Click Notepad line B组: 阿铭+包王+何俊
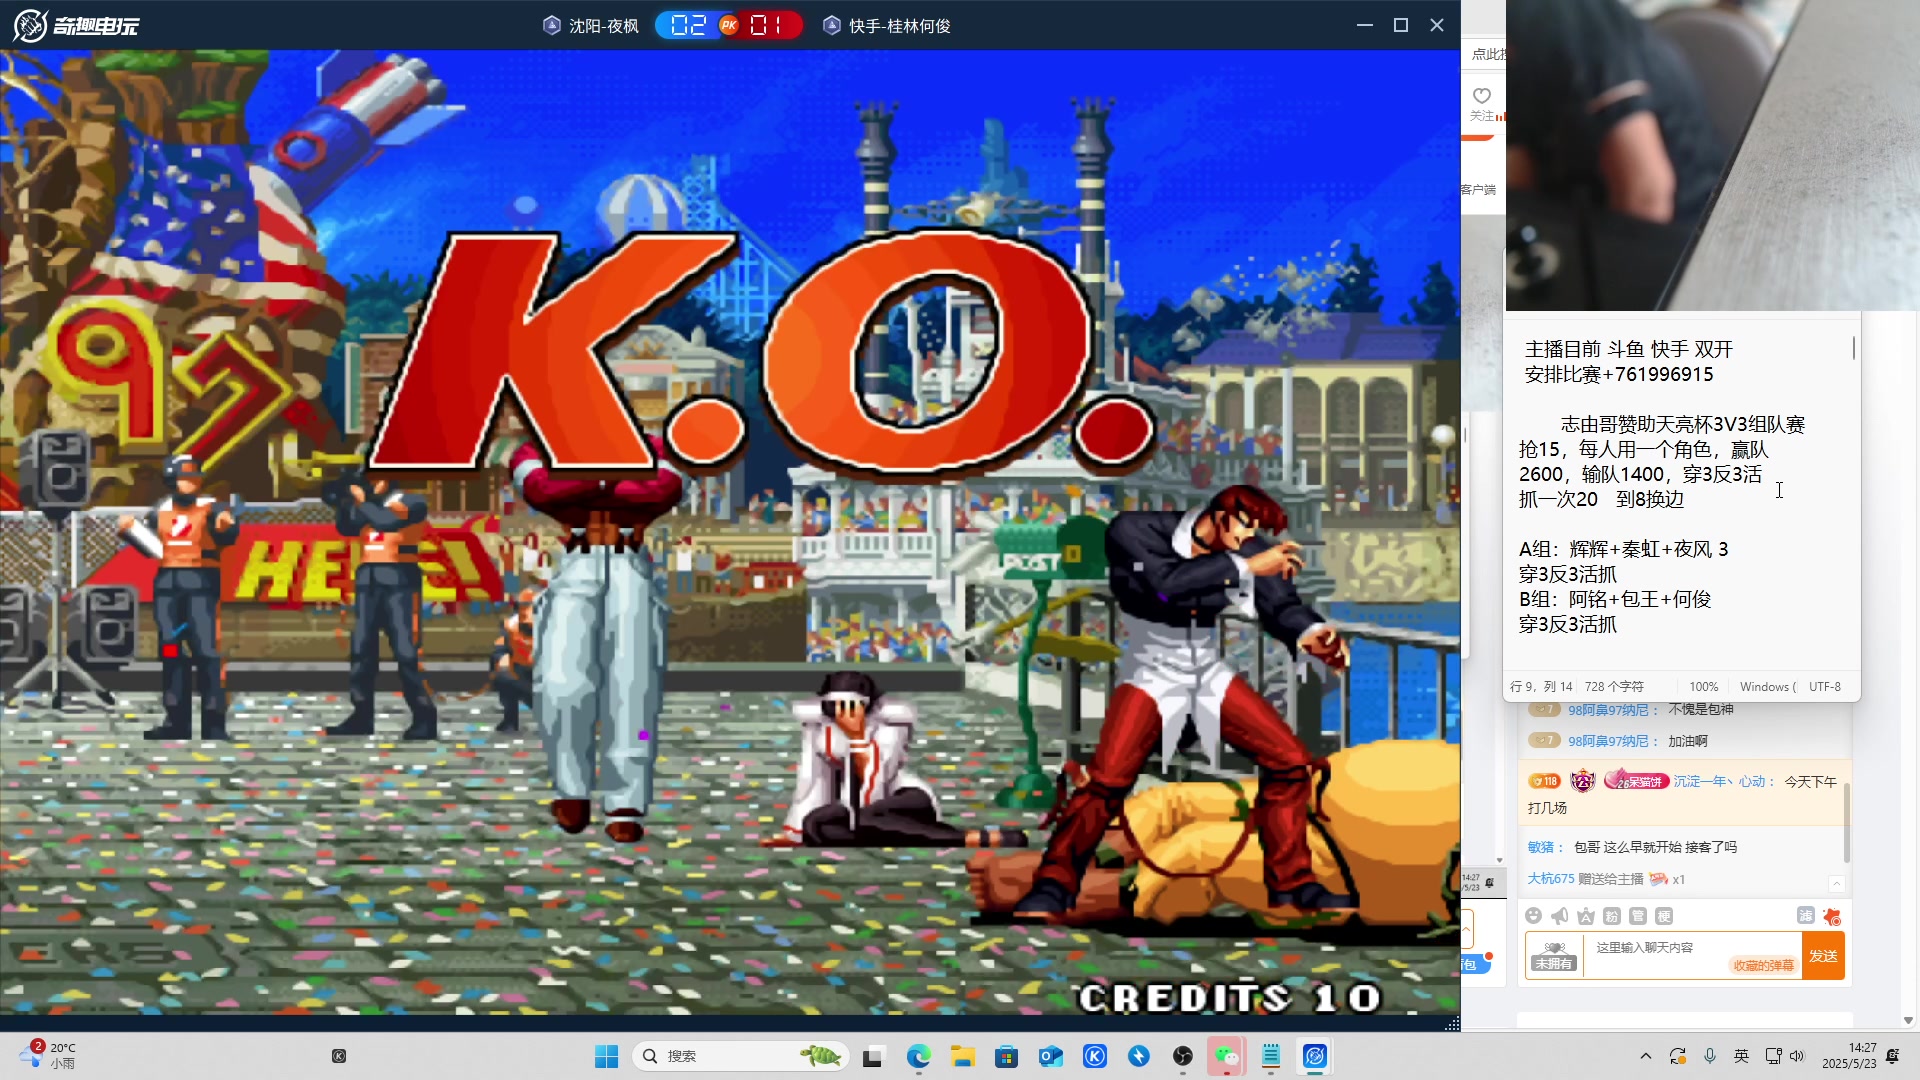The height and width of the screenshot is (1080, 1920). pyautogui.click(x=1614, y=599)
